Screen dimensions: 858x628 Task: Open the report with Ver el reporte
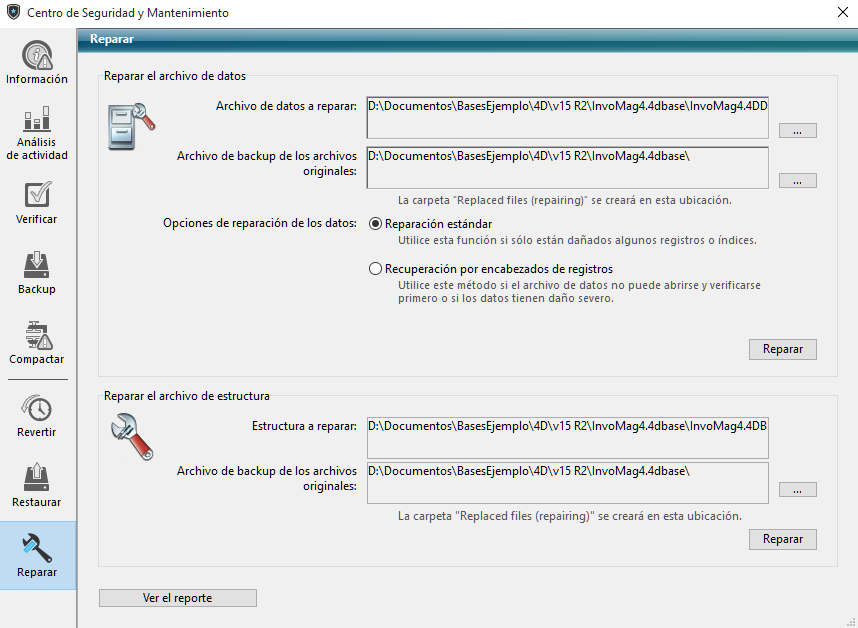[x=178, y=598]
